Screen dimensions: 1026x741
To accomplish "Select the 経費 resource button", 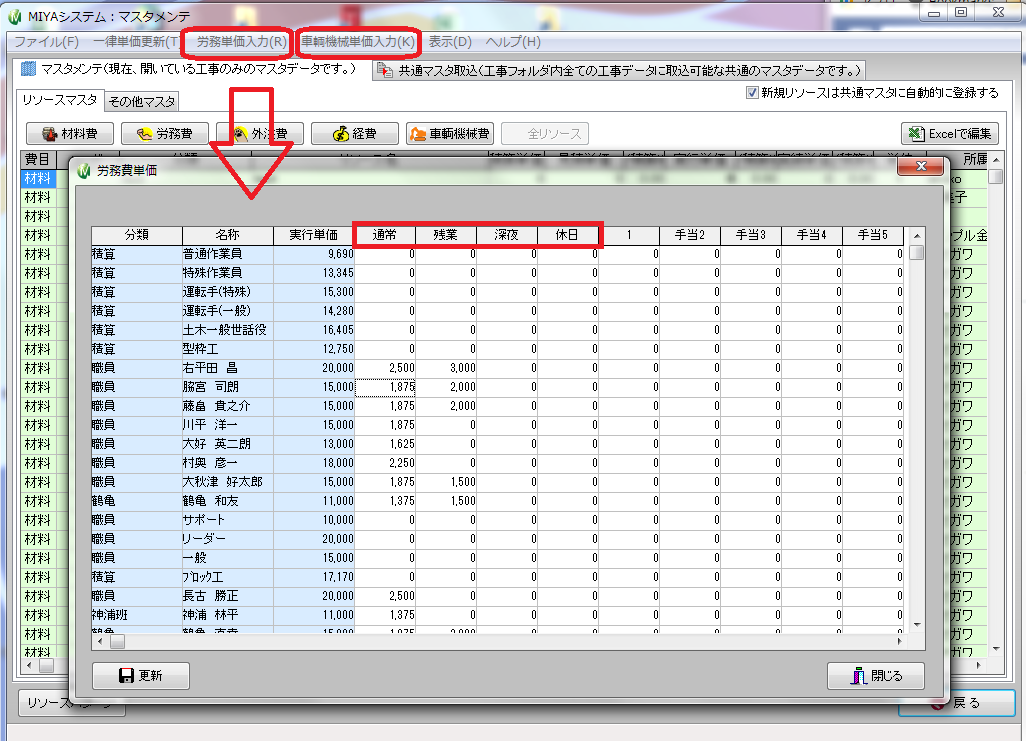I will point(355,134).
